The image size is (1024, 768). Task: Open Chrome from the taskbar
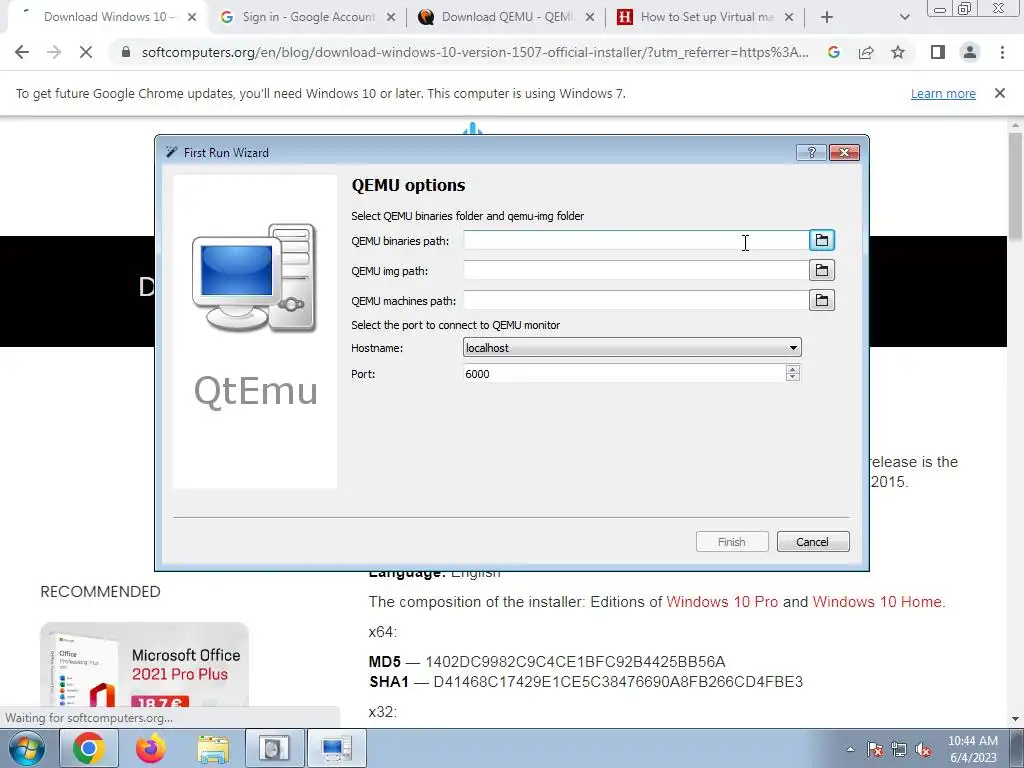coord(89,748)
